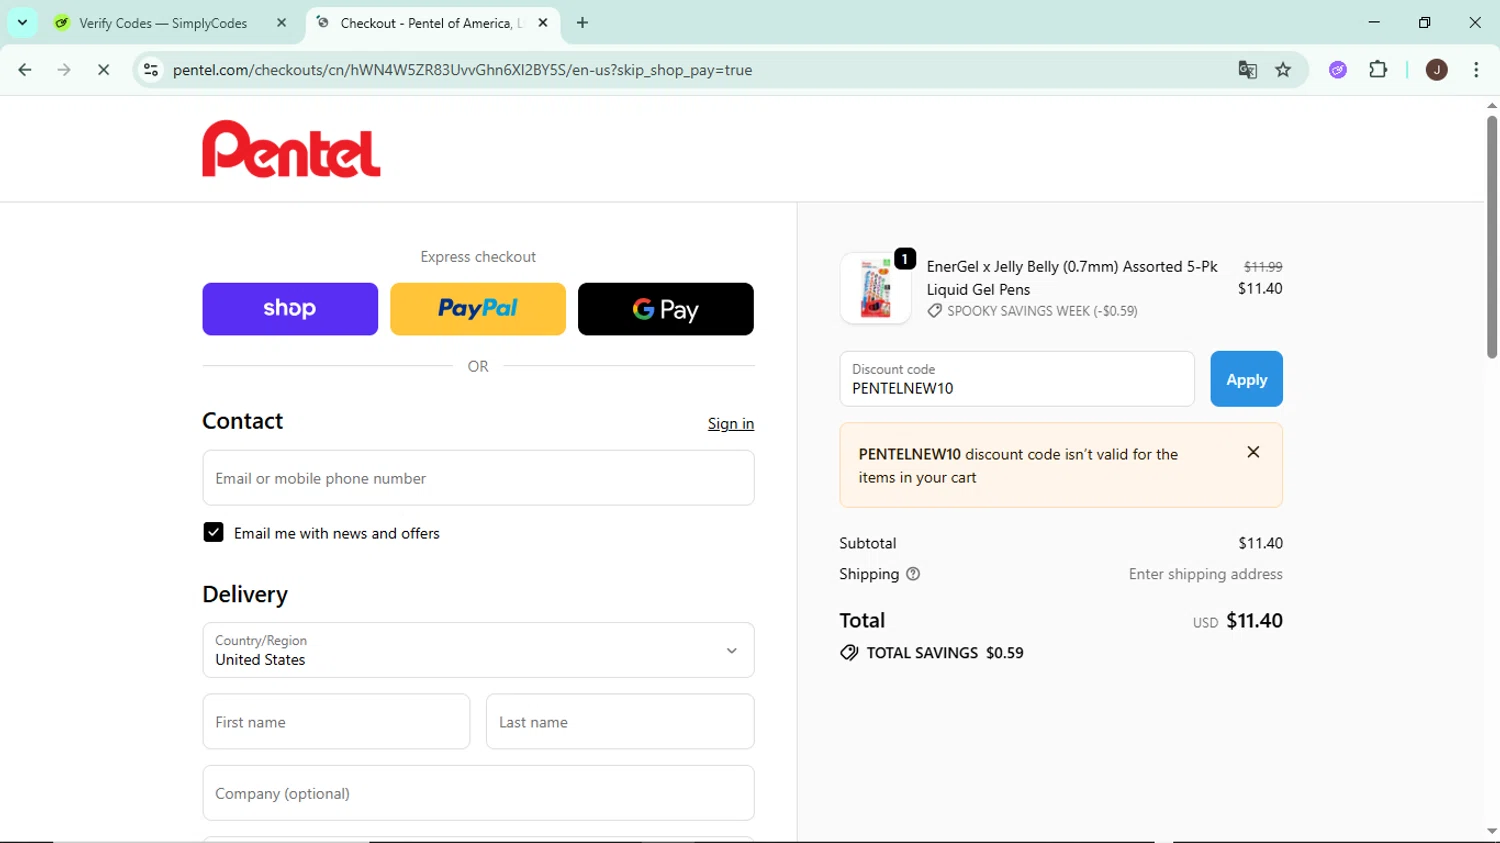1500x843 pixels.
Task: Open the Chrome three-dot menu
Action: [x=1476, y=70]
